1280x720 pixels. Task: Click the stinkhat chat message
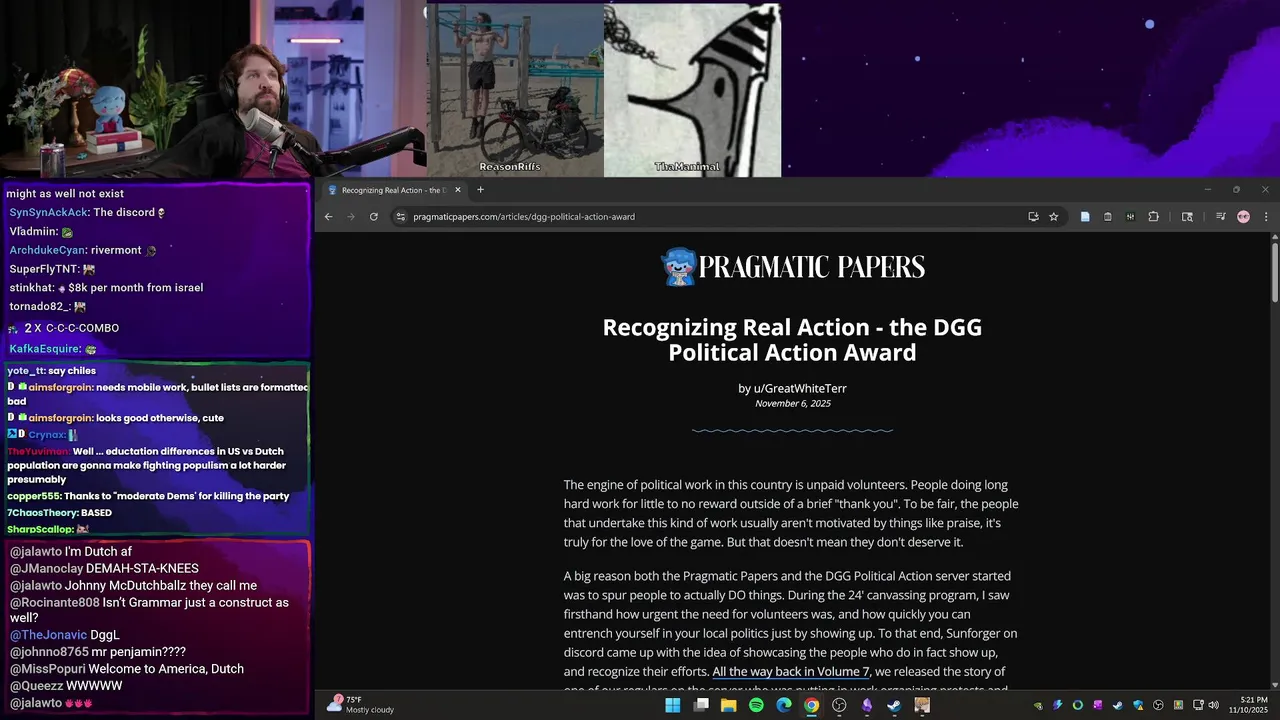click(106, 288)
